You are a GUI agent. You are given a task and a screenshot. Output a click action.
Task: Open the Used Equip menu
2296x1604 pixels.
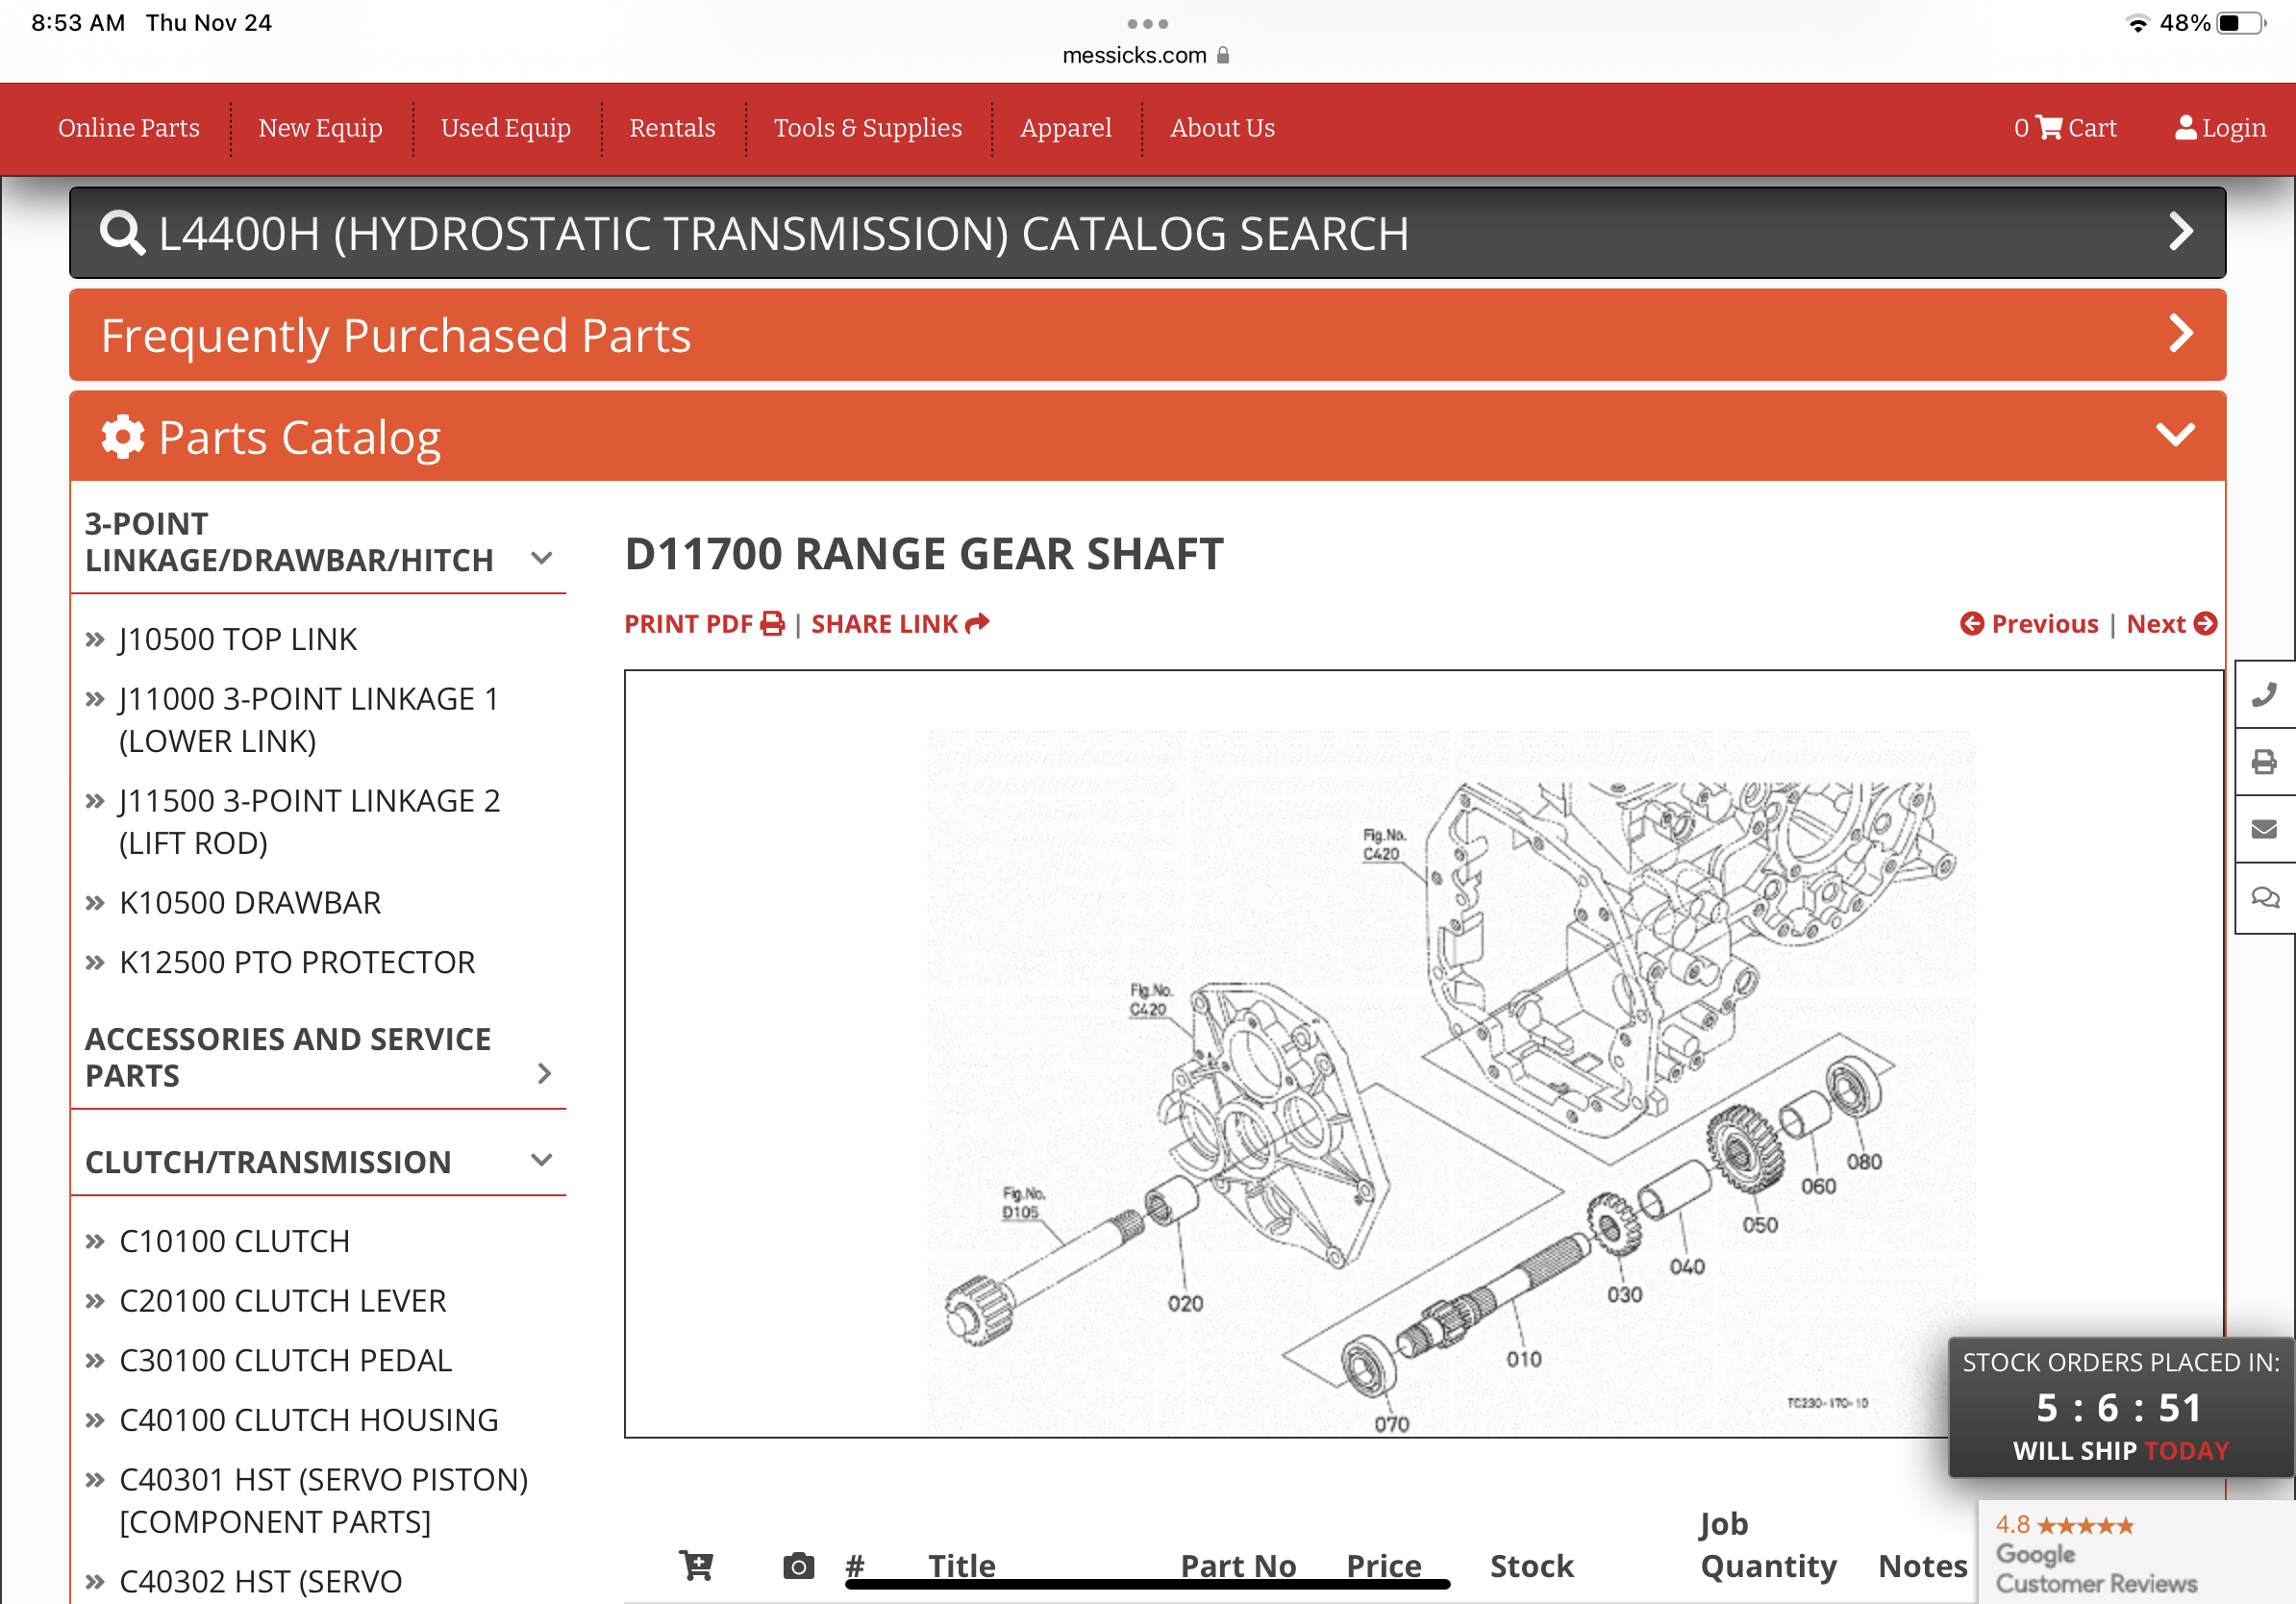point(505,128)
